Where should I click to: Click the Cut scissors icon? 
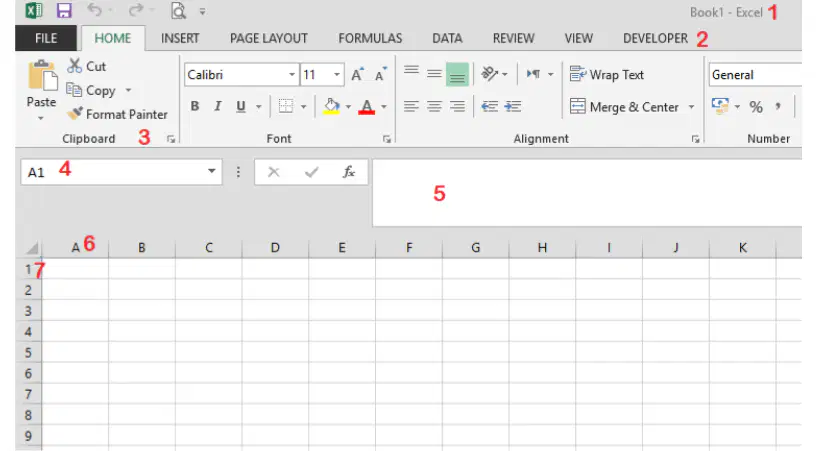point(74,66)
